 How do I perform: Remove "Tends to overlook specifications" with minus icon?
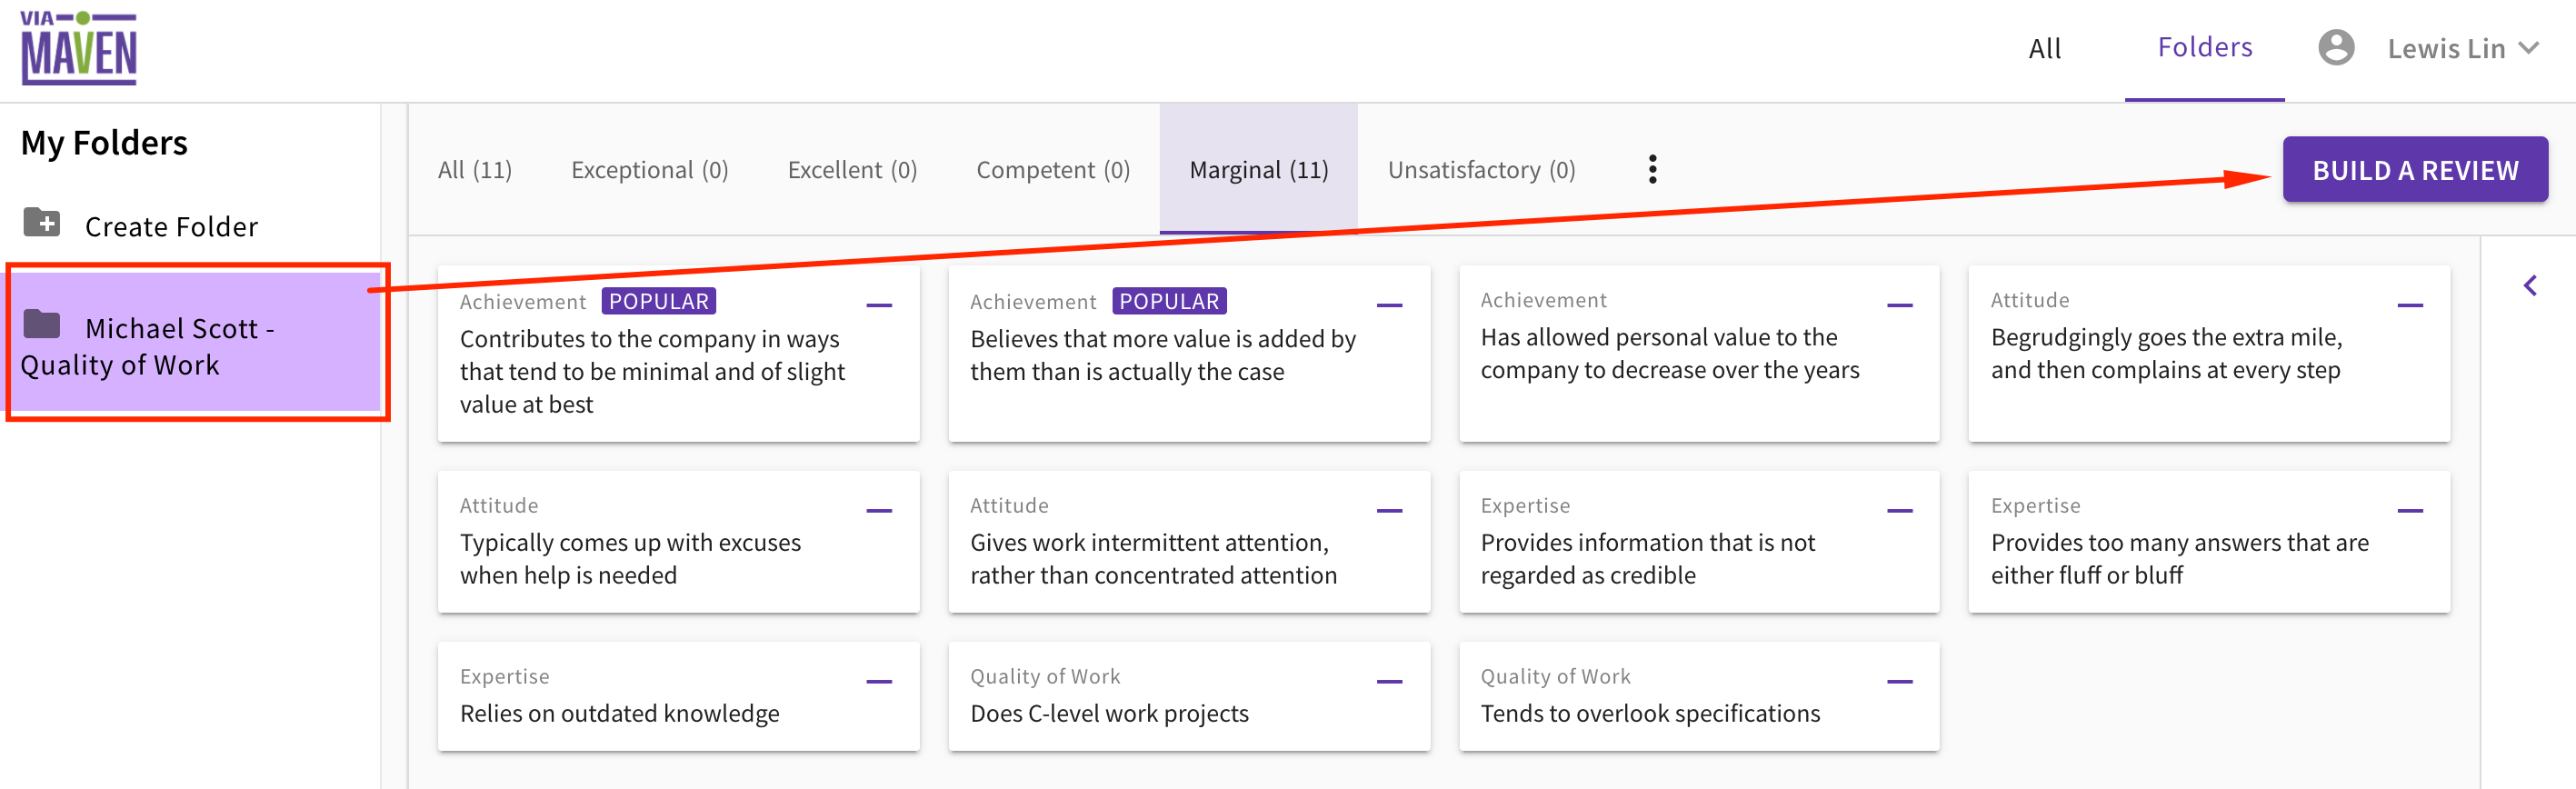pyautogui.click(x=1900, y=681)
